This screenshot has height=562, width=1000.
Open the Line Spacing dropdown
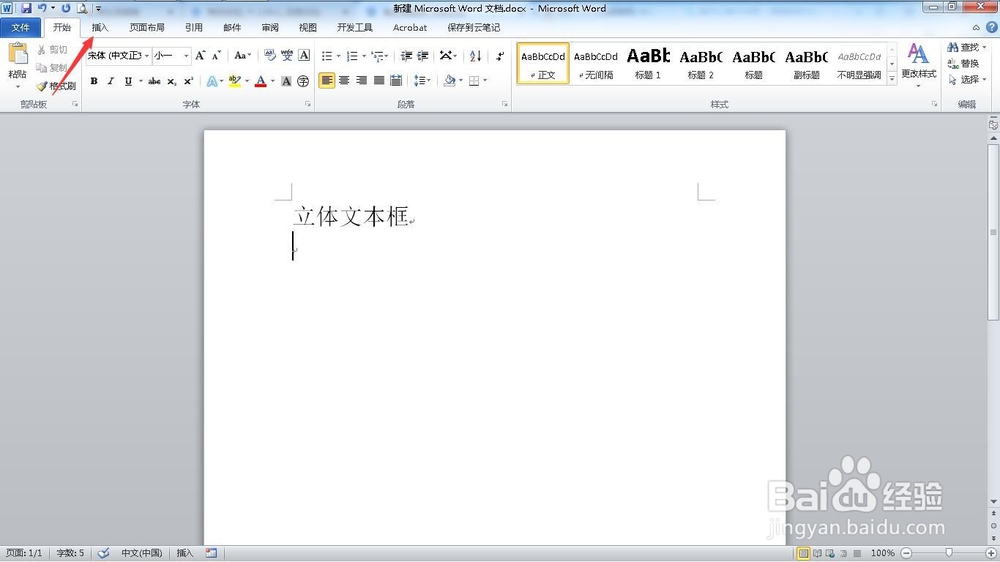(x=422, y=80)
